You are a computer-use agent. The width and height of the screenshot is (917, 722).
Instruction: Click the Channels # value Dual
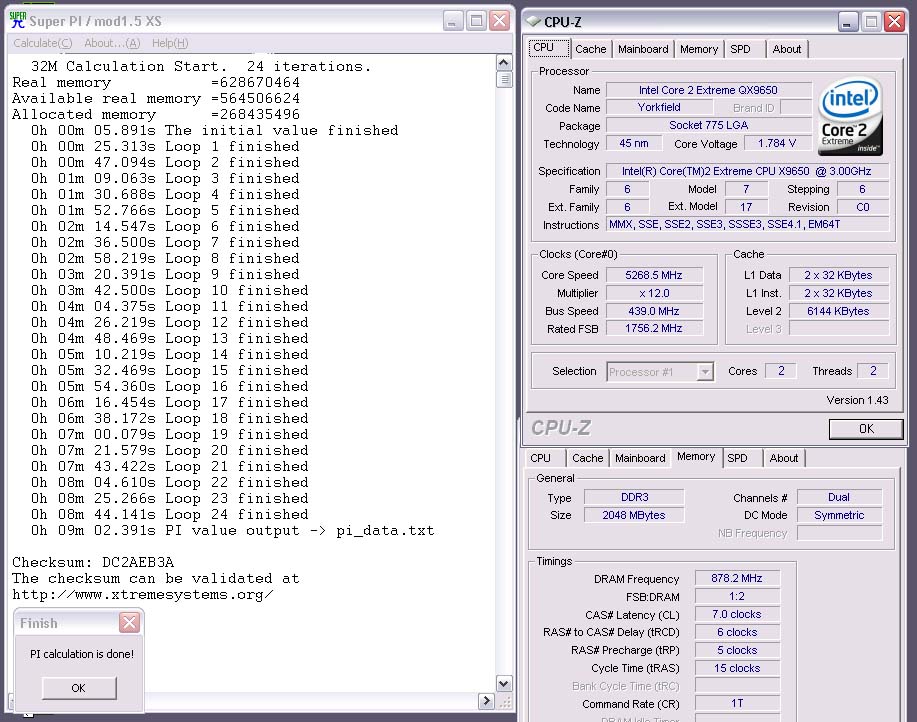[839, 498]
